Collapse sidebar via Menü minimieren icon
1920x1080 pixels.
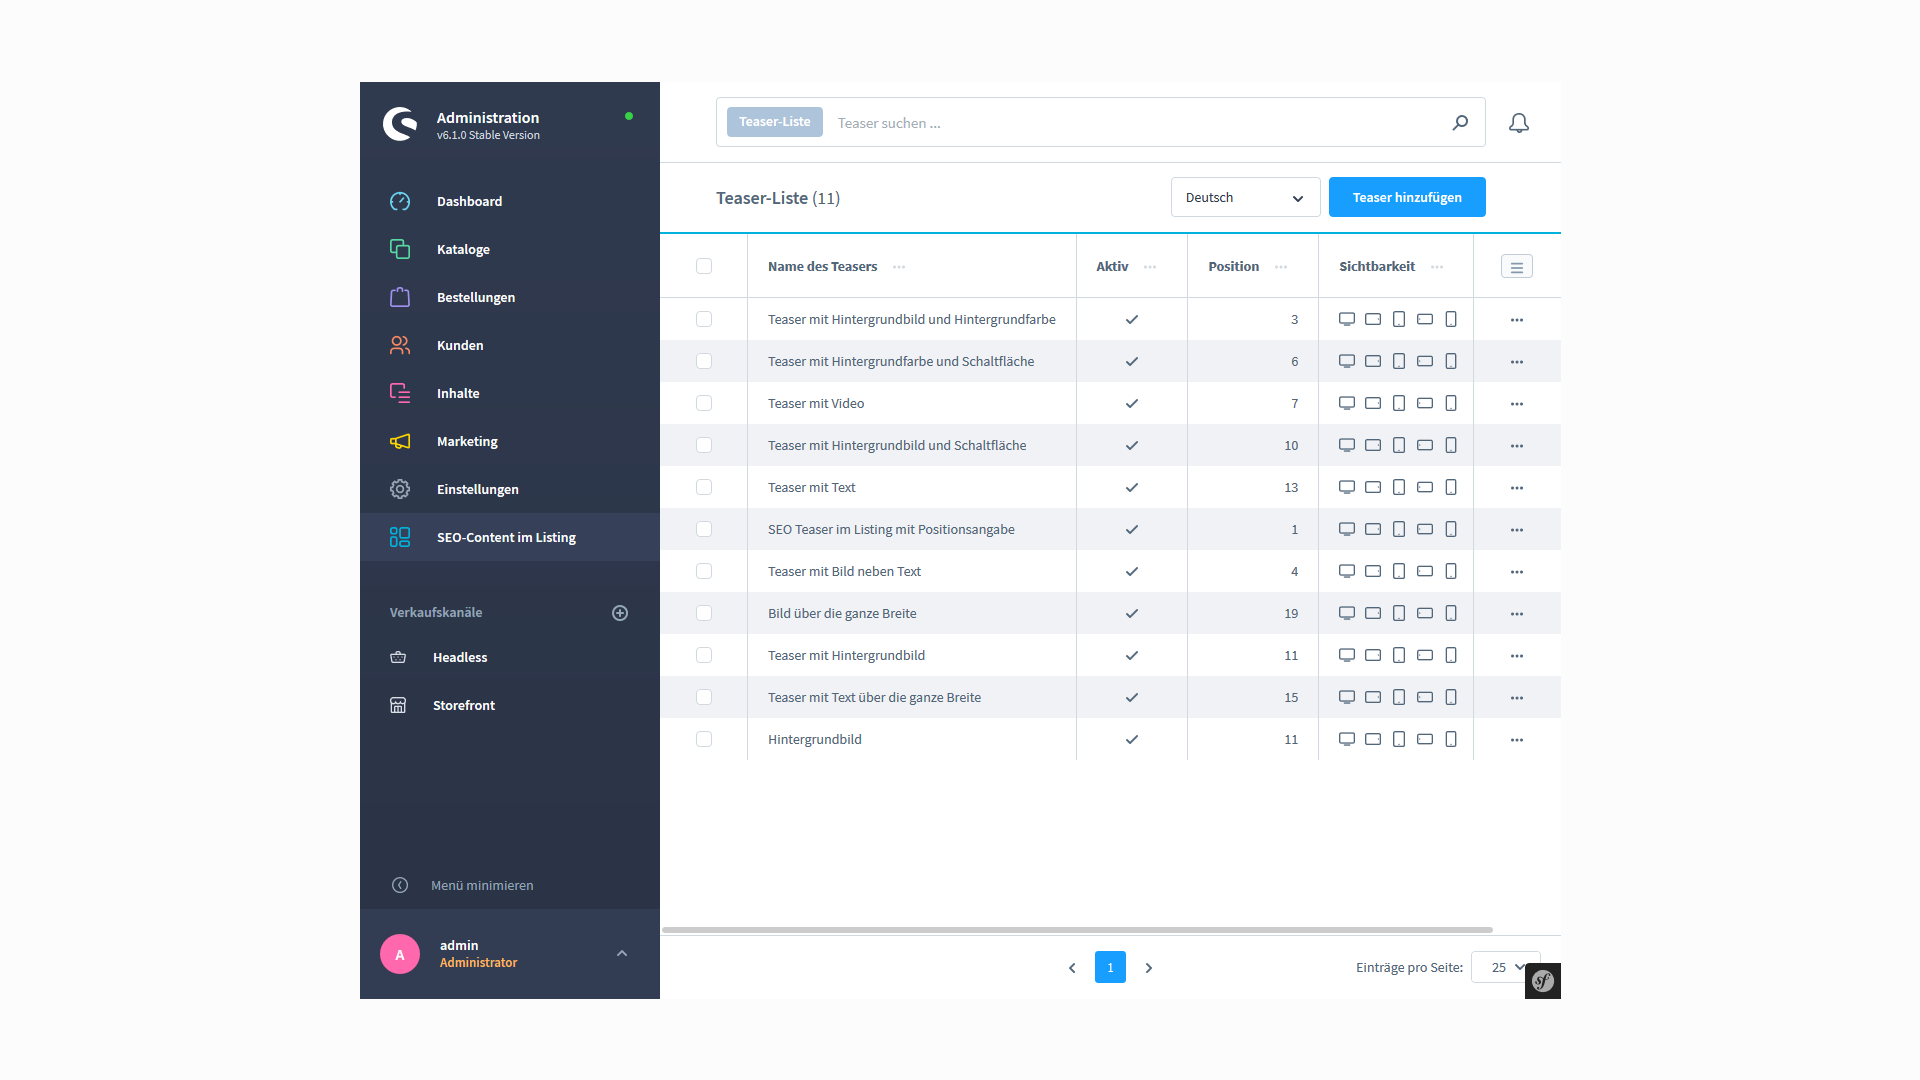pos(400,885)
